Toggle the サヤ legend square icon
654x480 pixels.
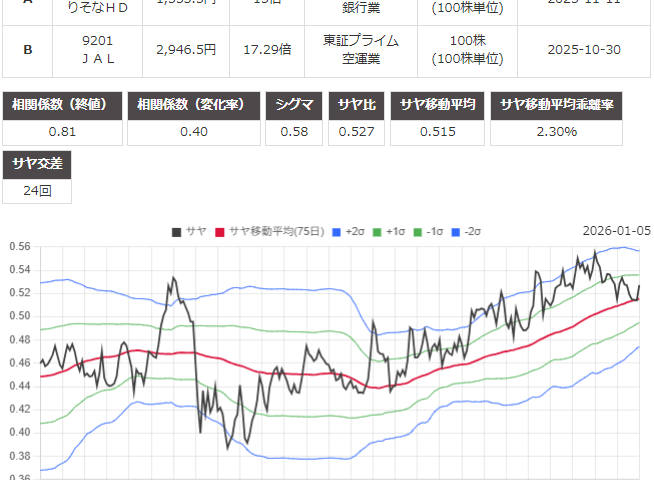(176, 231)
